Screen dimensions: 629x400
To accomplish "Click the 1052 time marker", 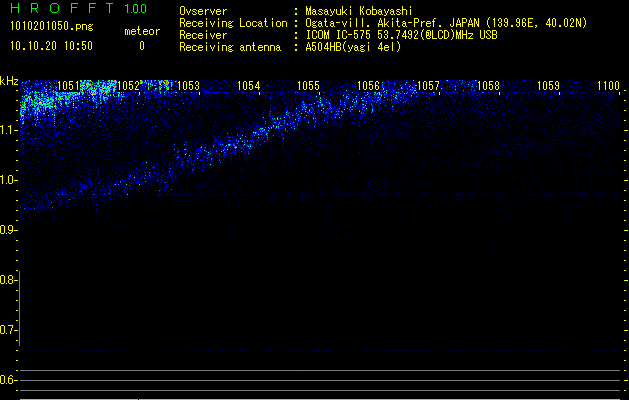I will [x=128, y=86].
